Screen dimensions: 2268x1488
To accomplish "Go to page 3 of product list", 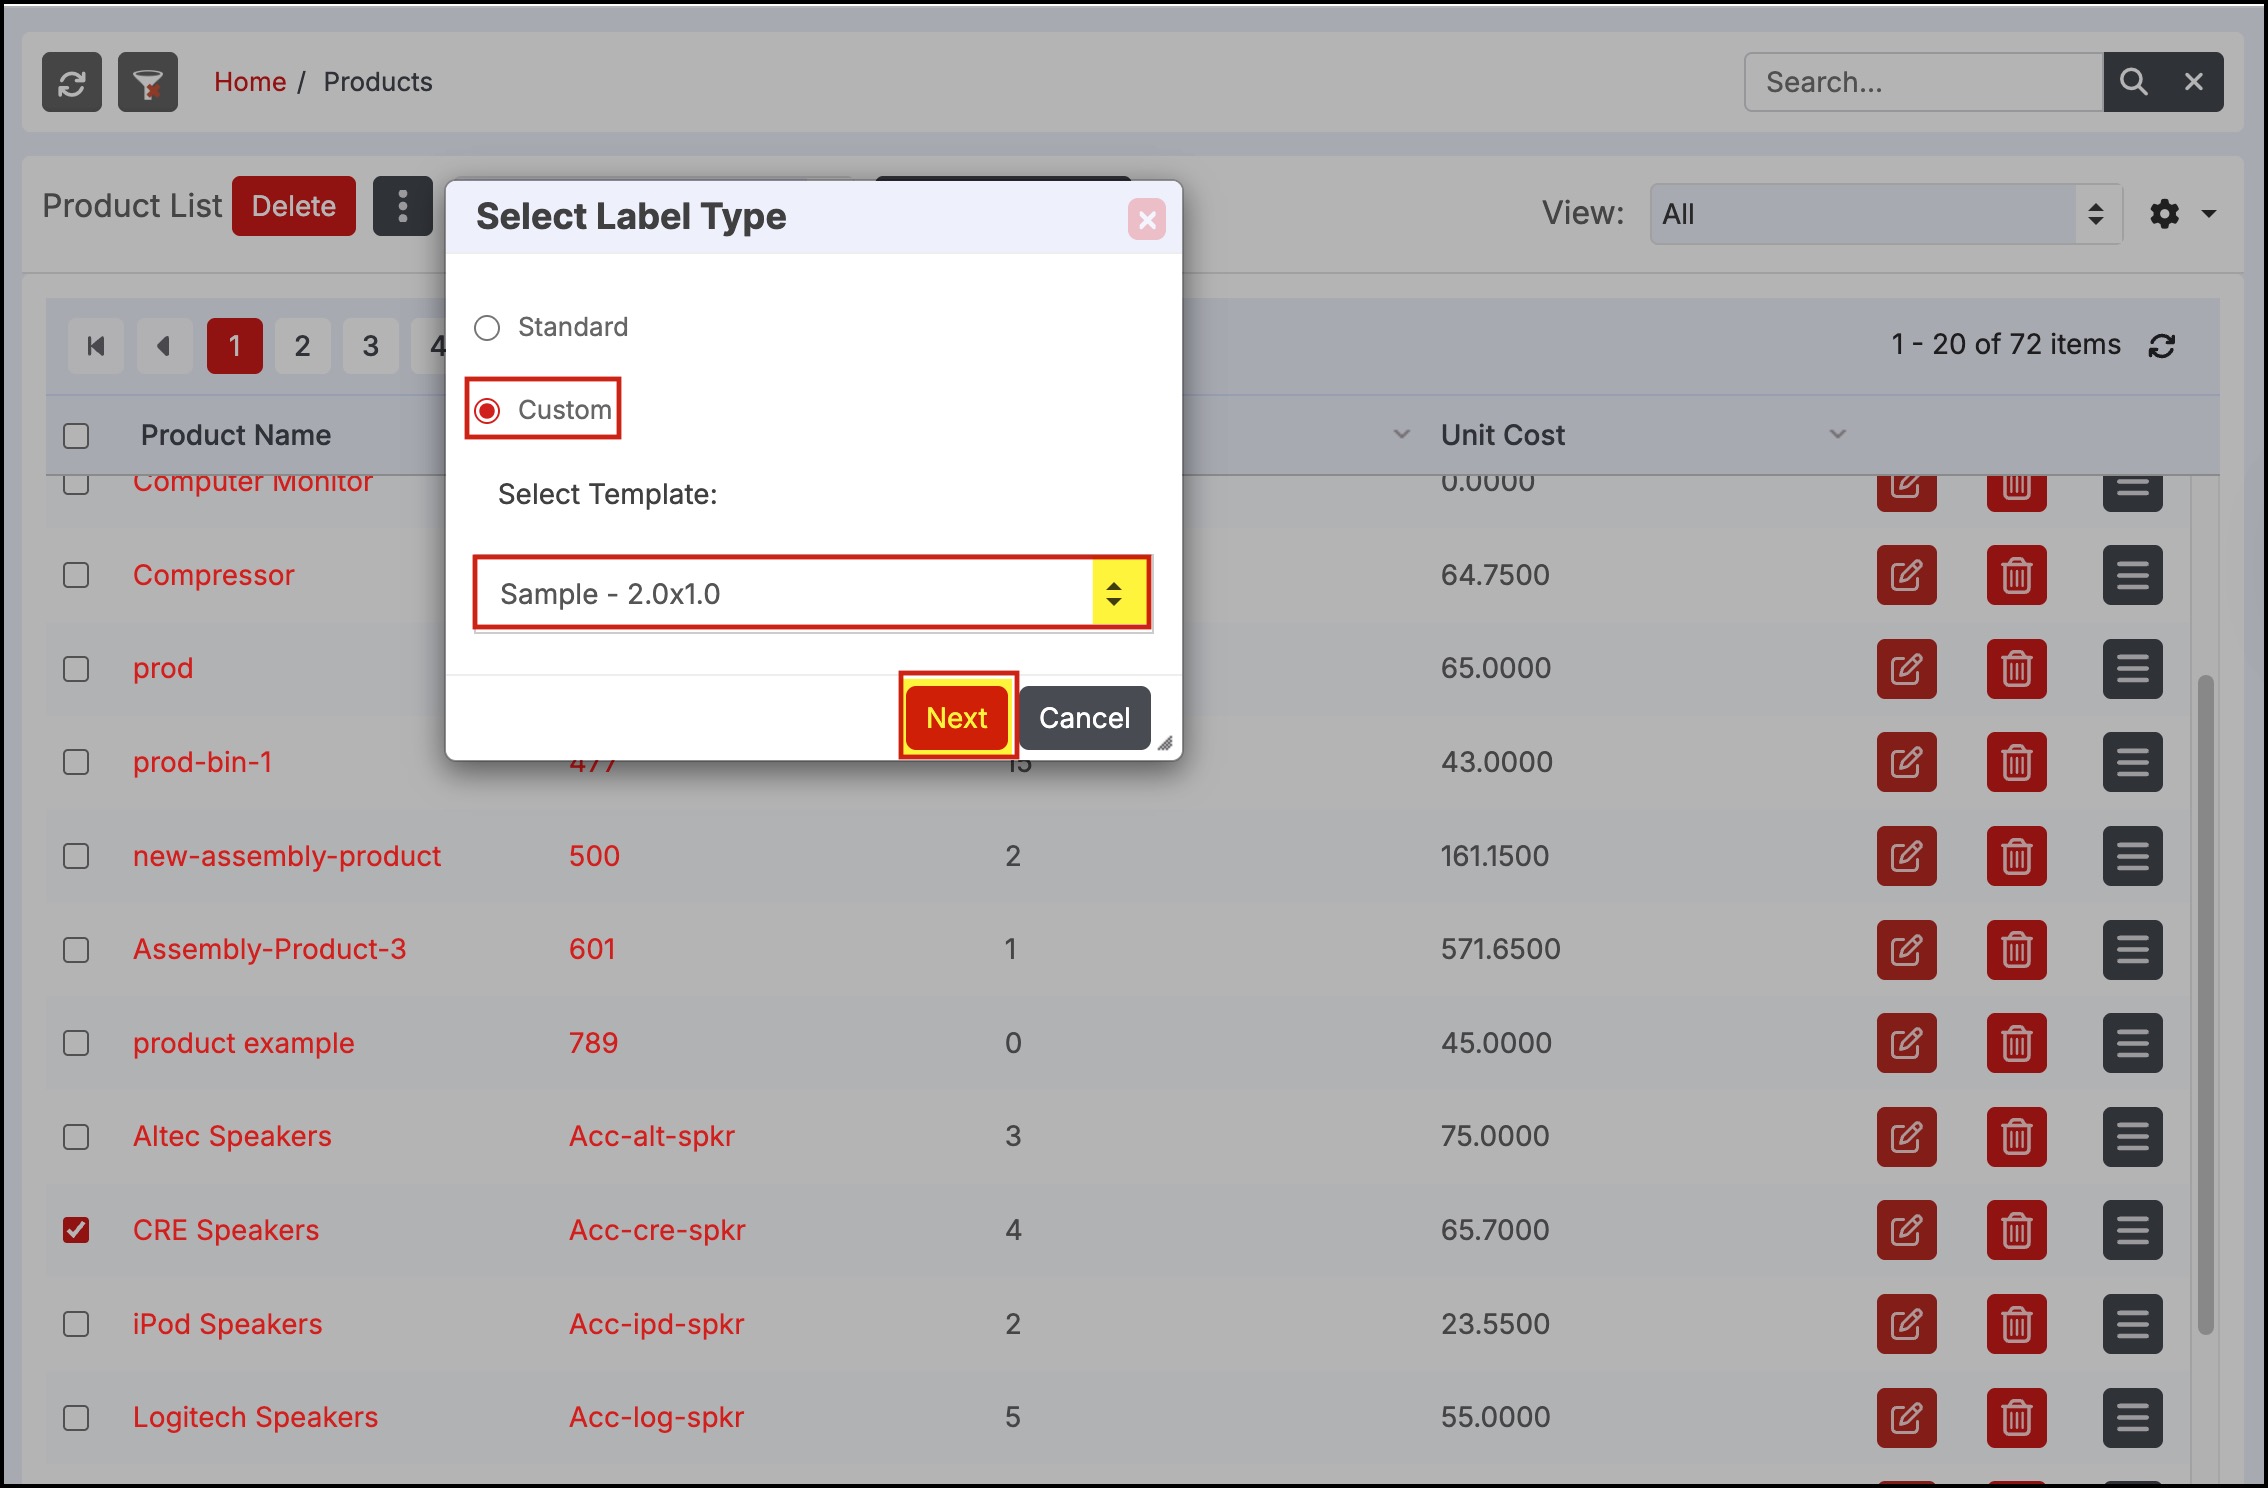I will (370, 346).
